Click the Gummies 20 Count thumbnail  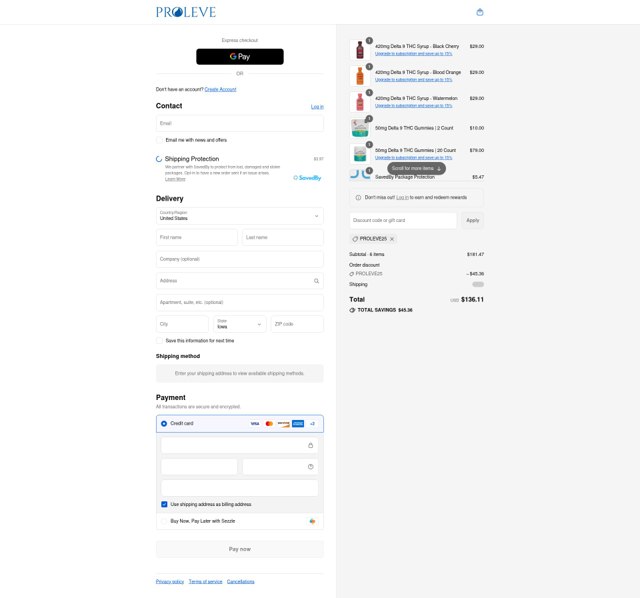pyautogui.click(x=360, y=153)
